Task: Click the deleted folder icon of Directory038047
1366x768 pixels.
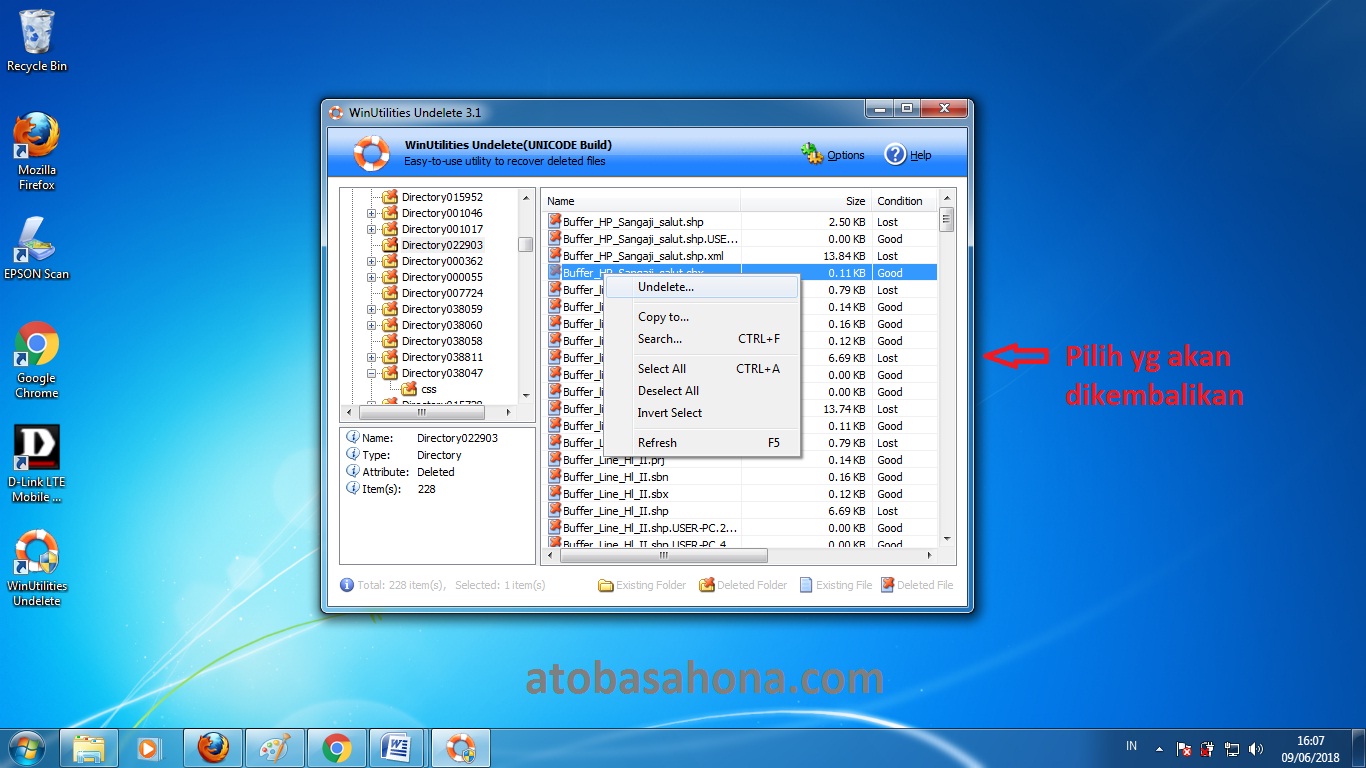Action: [390, 373]
